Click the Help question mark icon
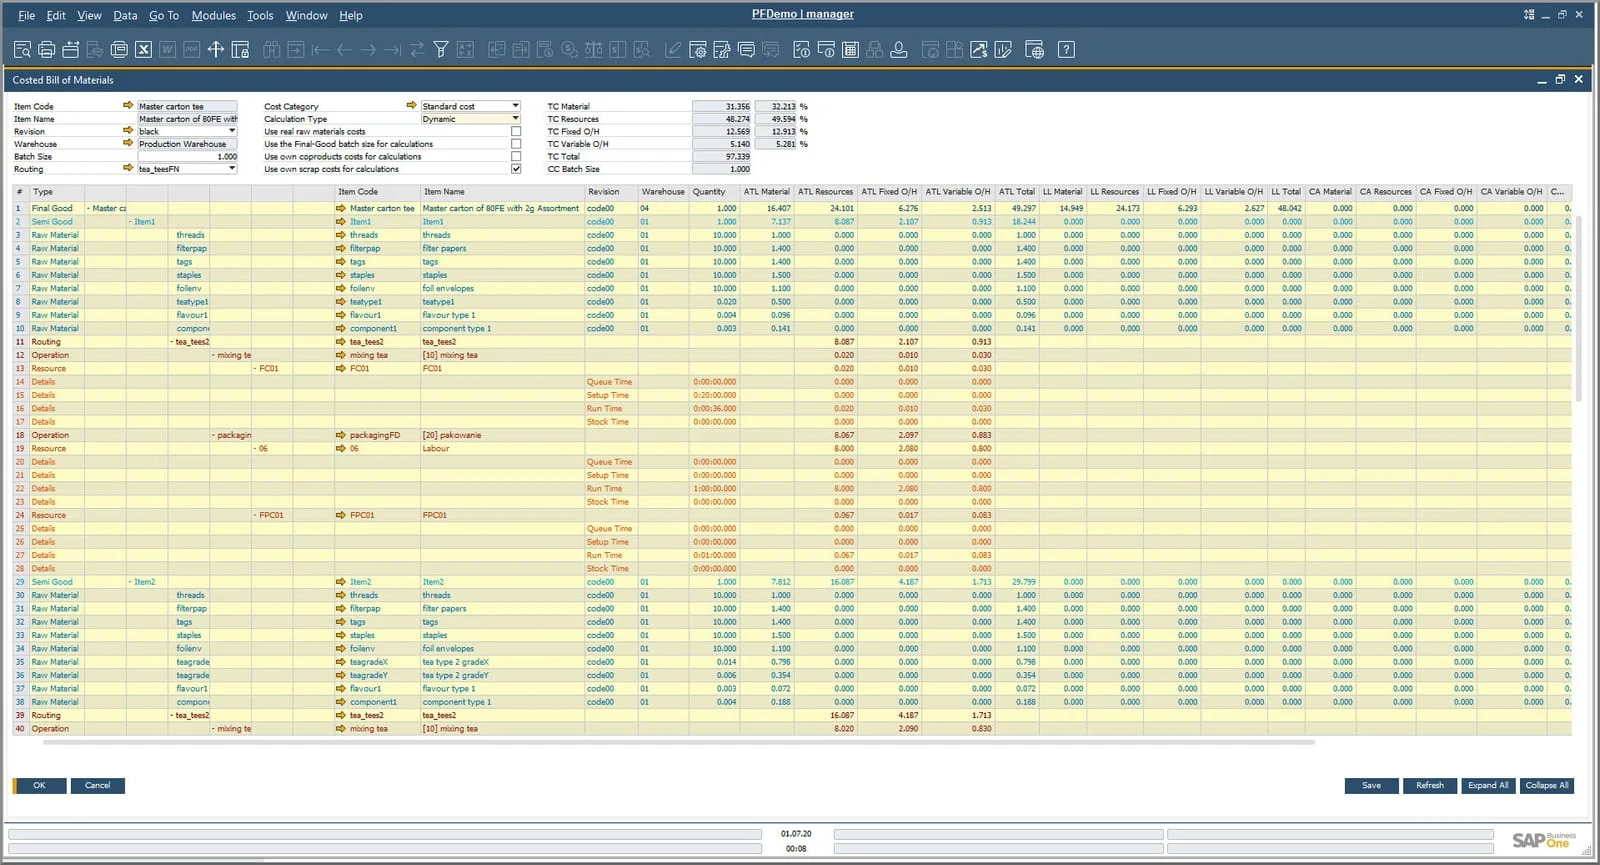 (x=1066, y=49)
